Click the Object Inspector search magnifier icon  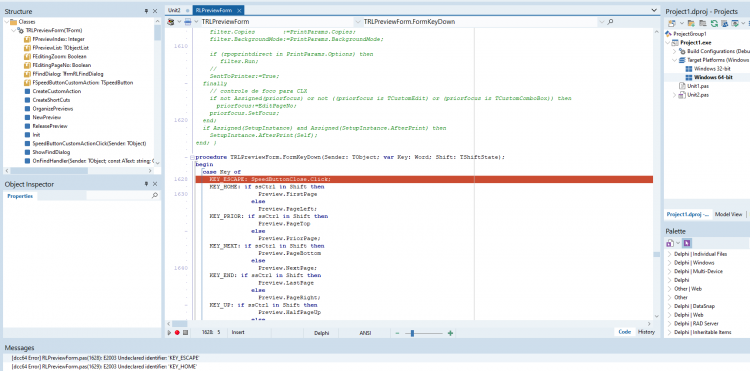pos(154,196)
